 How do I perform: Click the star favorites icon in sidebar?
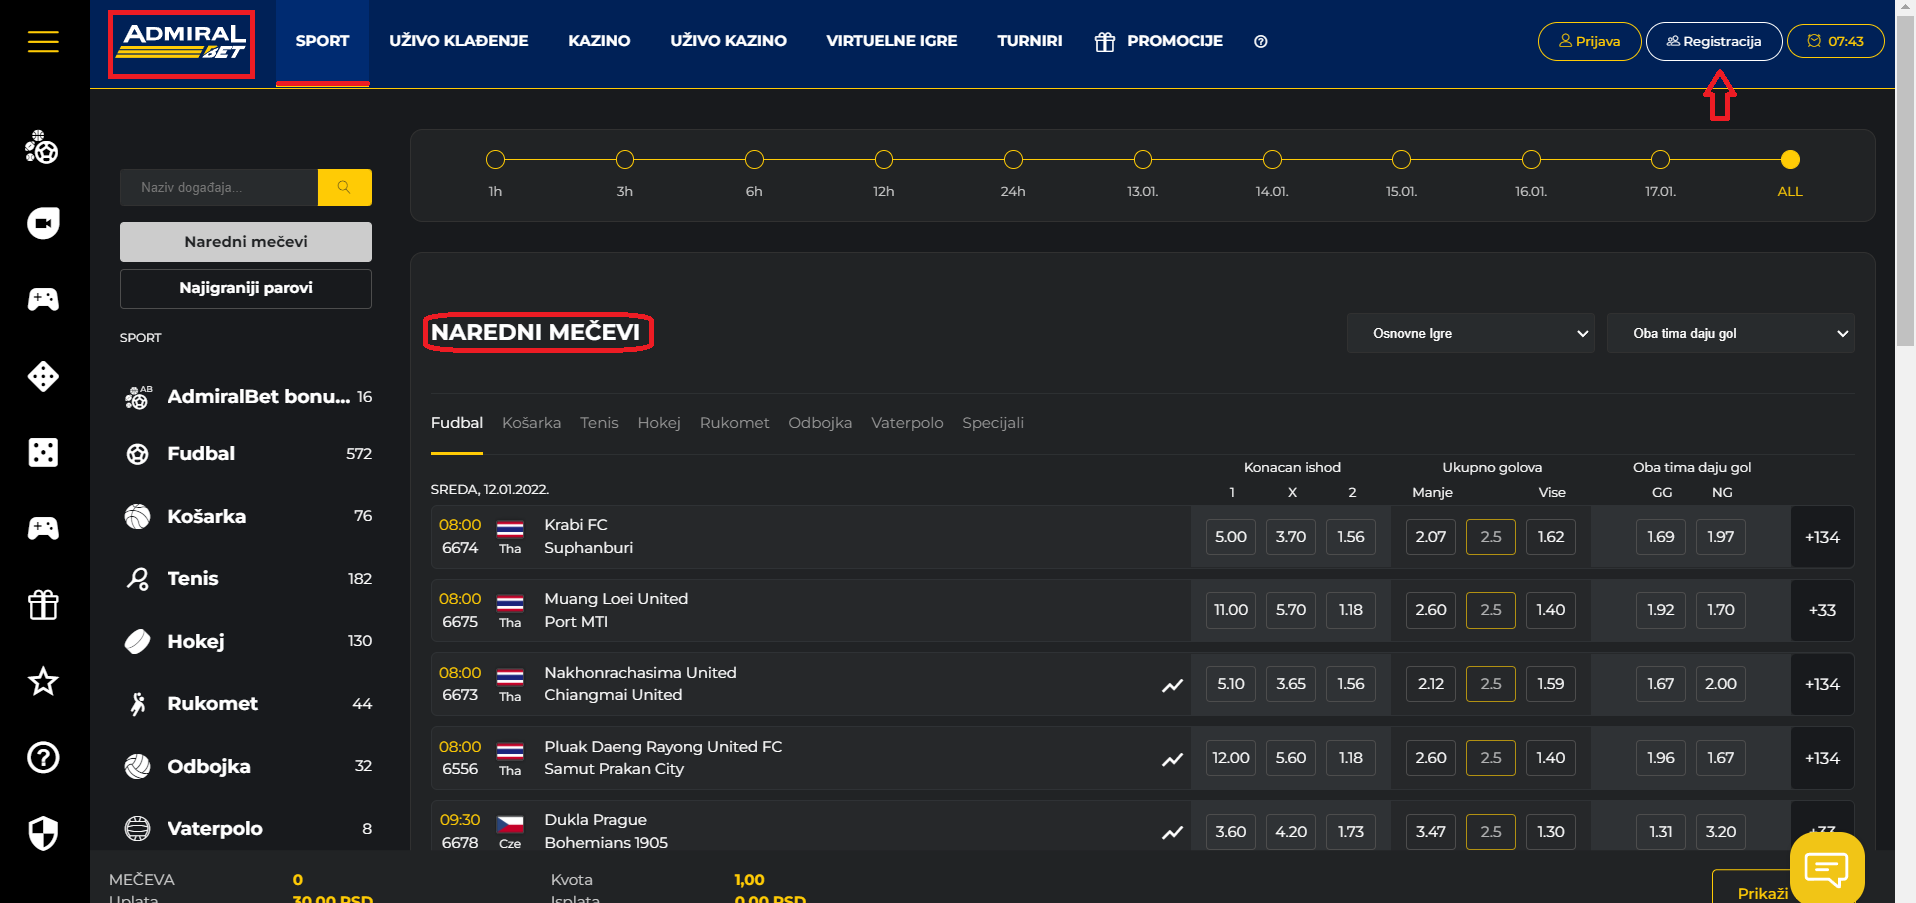coord(43,681)
